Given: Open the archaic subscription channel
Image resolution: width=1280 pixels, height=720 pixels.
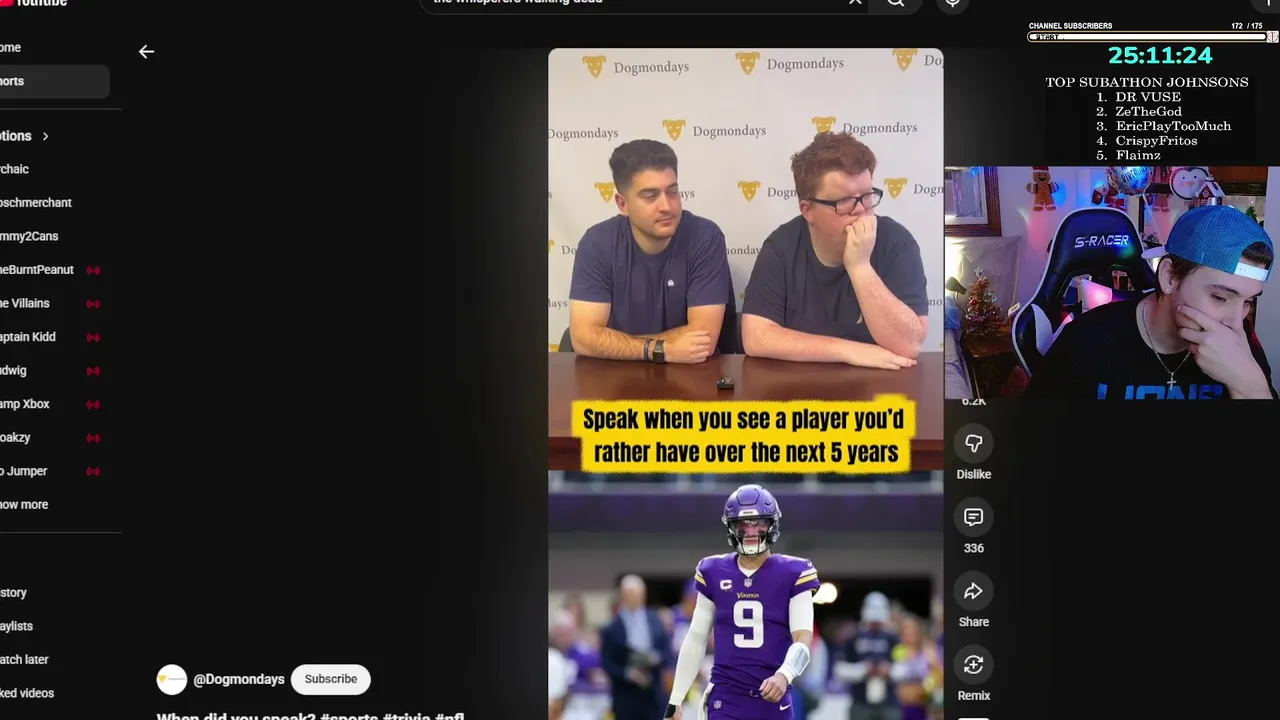Looking at the screenshot, I should (55, 169).
